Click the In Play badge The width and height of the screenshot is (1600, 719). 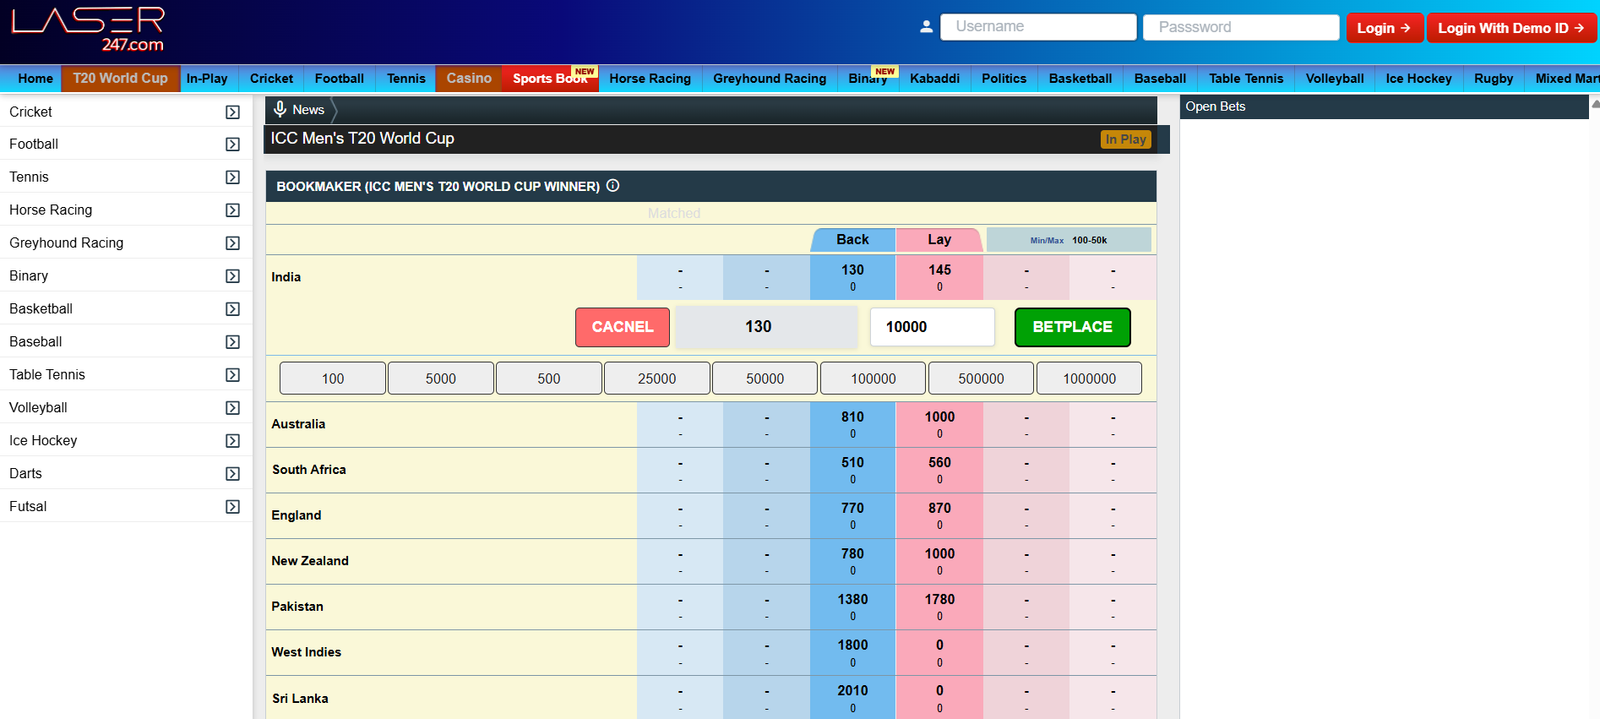[1126, 139]
